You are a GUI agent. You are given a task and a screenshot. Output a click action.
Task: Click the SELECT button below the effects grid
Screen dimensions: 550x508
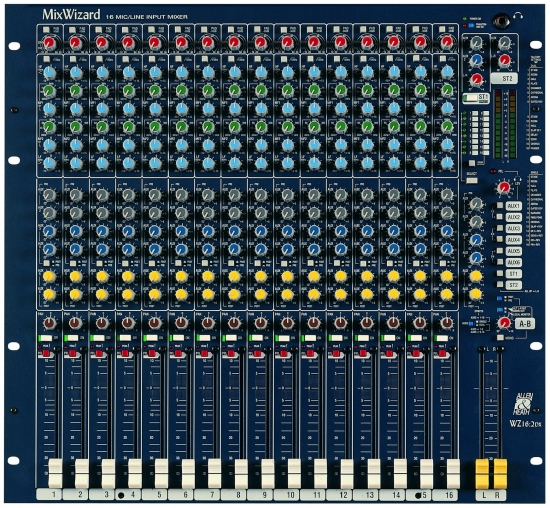(x=472, y=181)
